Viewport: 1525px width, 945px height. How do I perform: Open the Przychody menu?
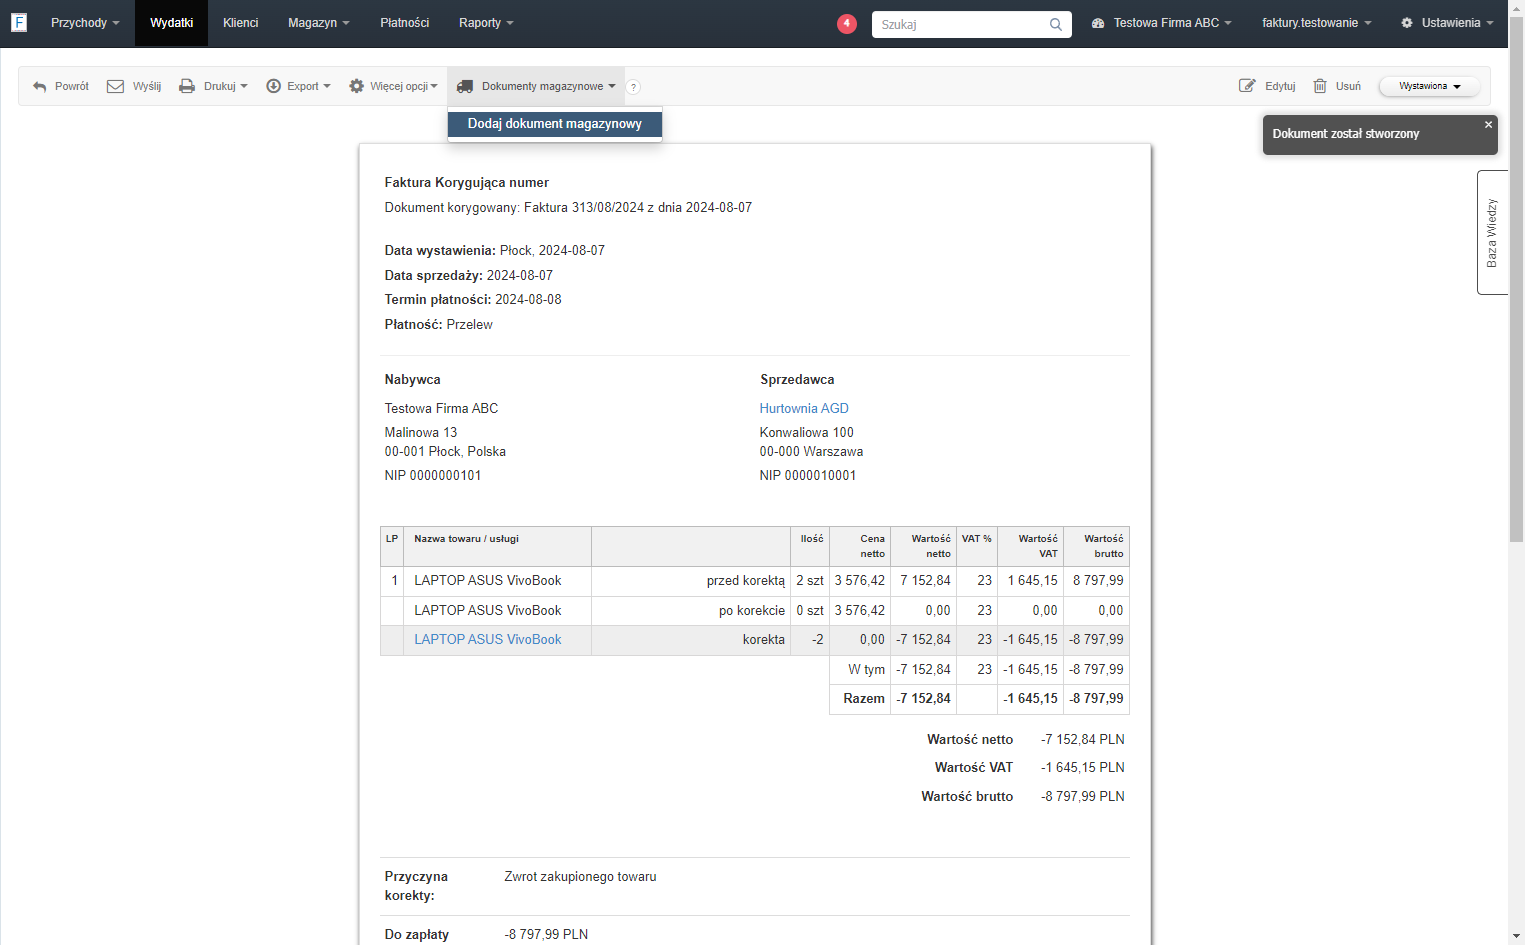coord(85,23)
